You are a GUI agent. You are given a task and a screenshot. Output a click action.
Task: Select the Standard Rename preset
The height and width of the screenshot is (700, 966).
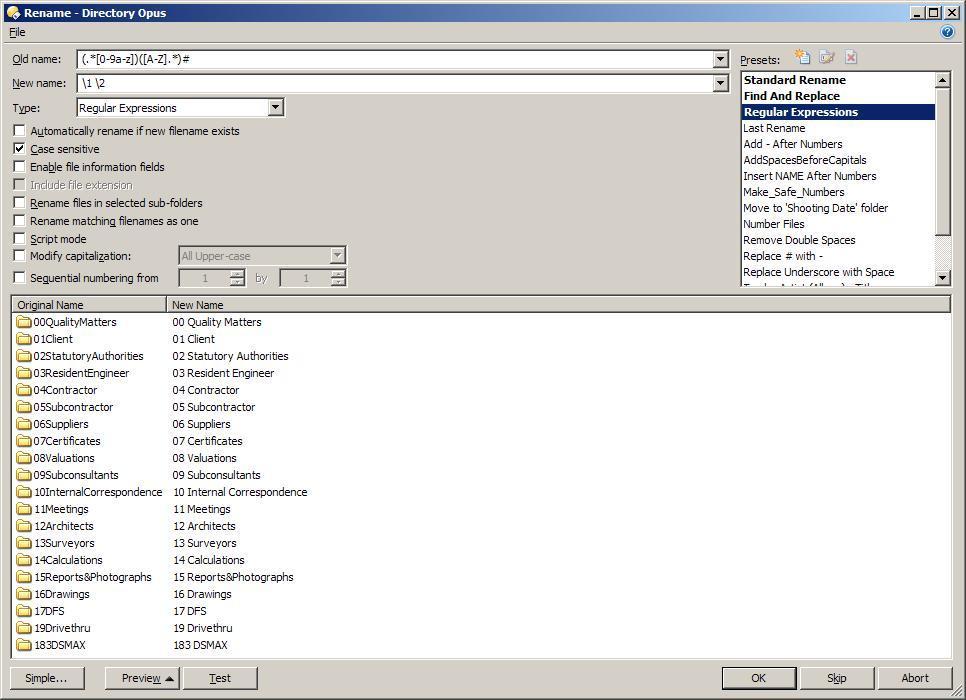pyautogui.click(x=794, y=80)
